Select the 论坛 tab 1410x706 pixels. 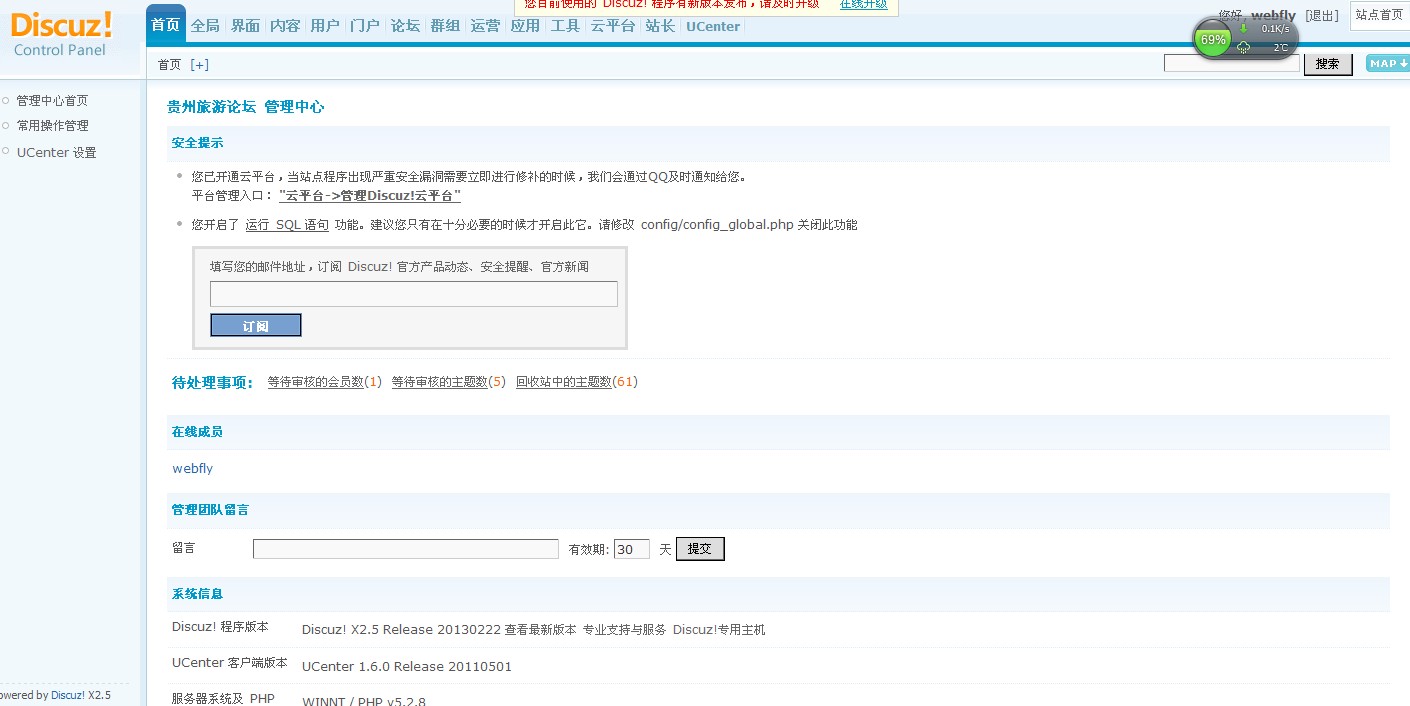(405, 26)
